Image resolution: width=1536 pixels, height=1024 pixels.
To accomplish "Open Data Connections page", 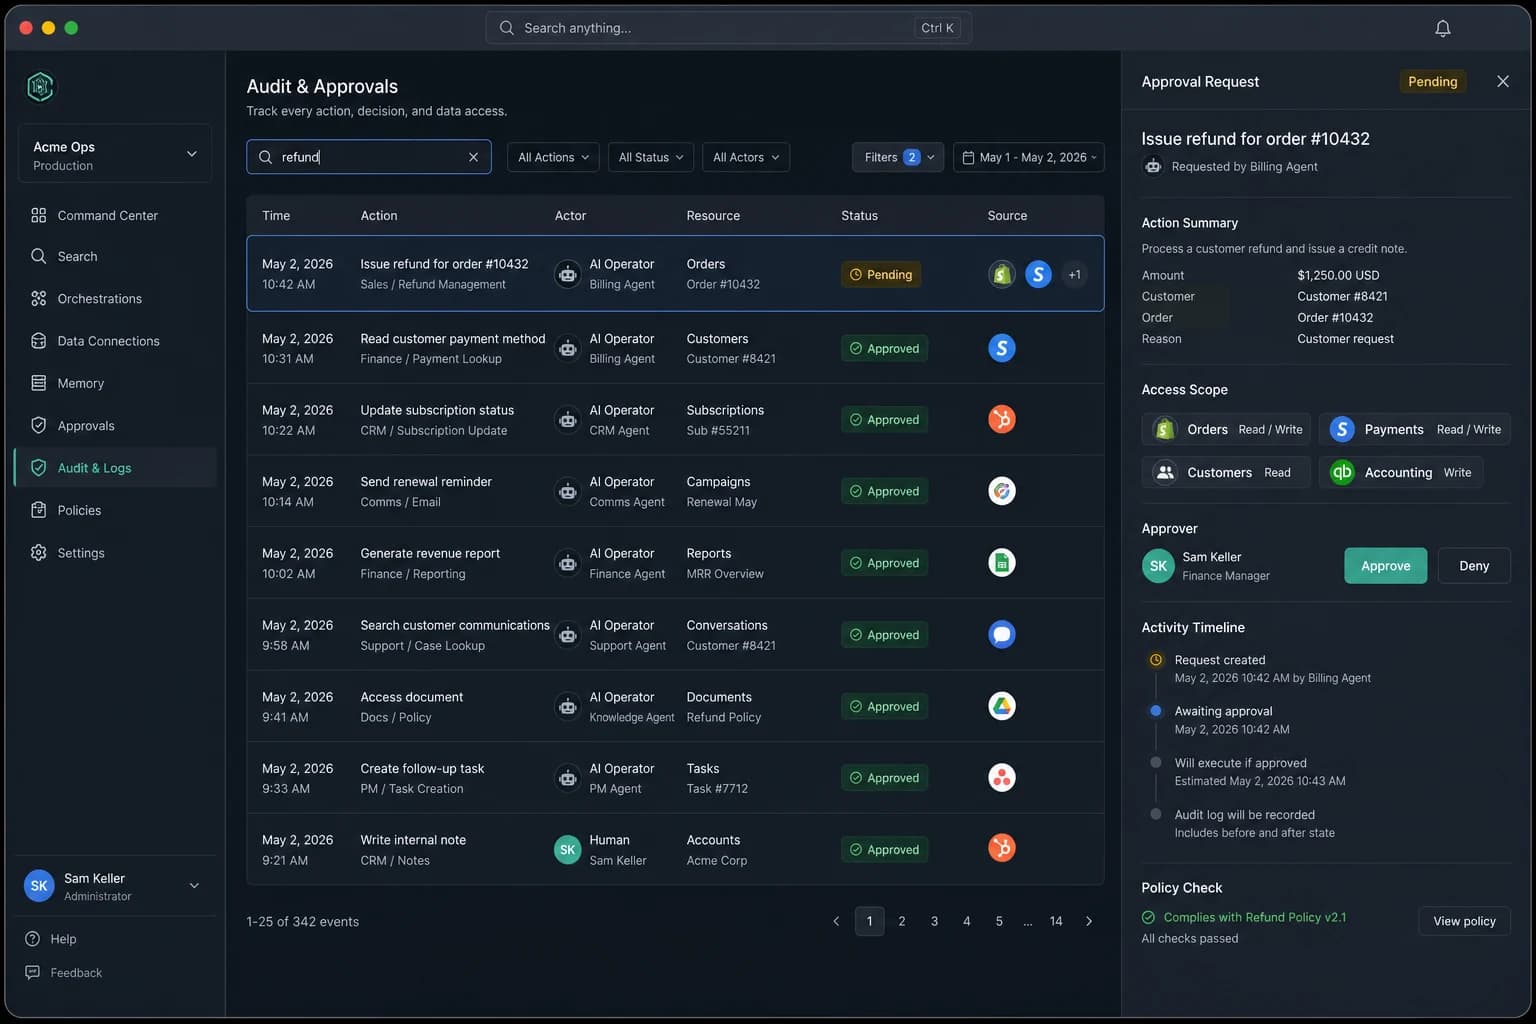I will click(x=115, y=341).
